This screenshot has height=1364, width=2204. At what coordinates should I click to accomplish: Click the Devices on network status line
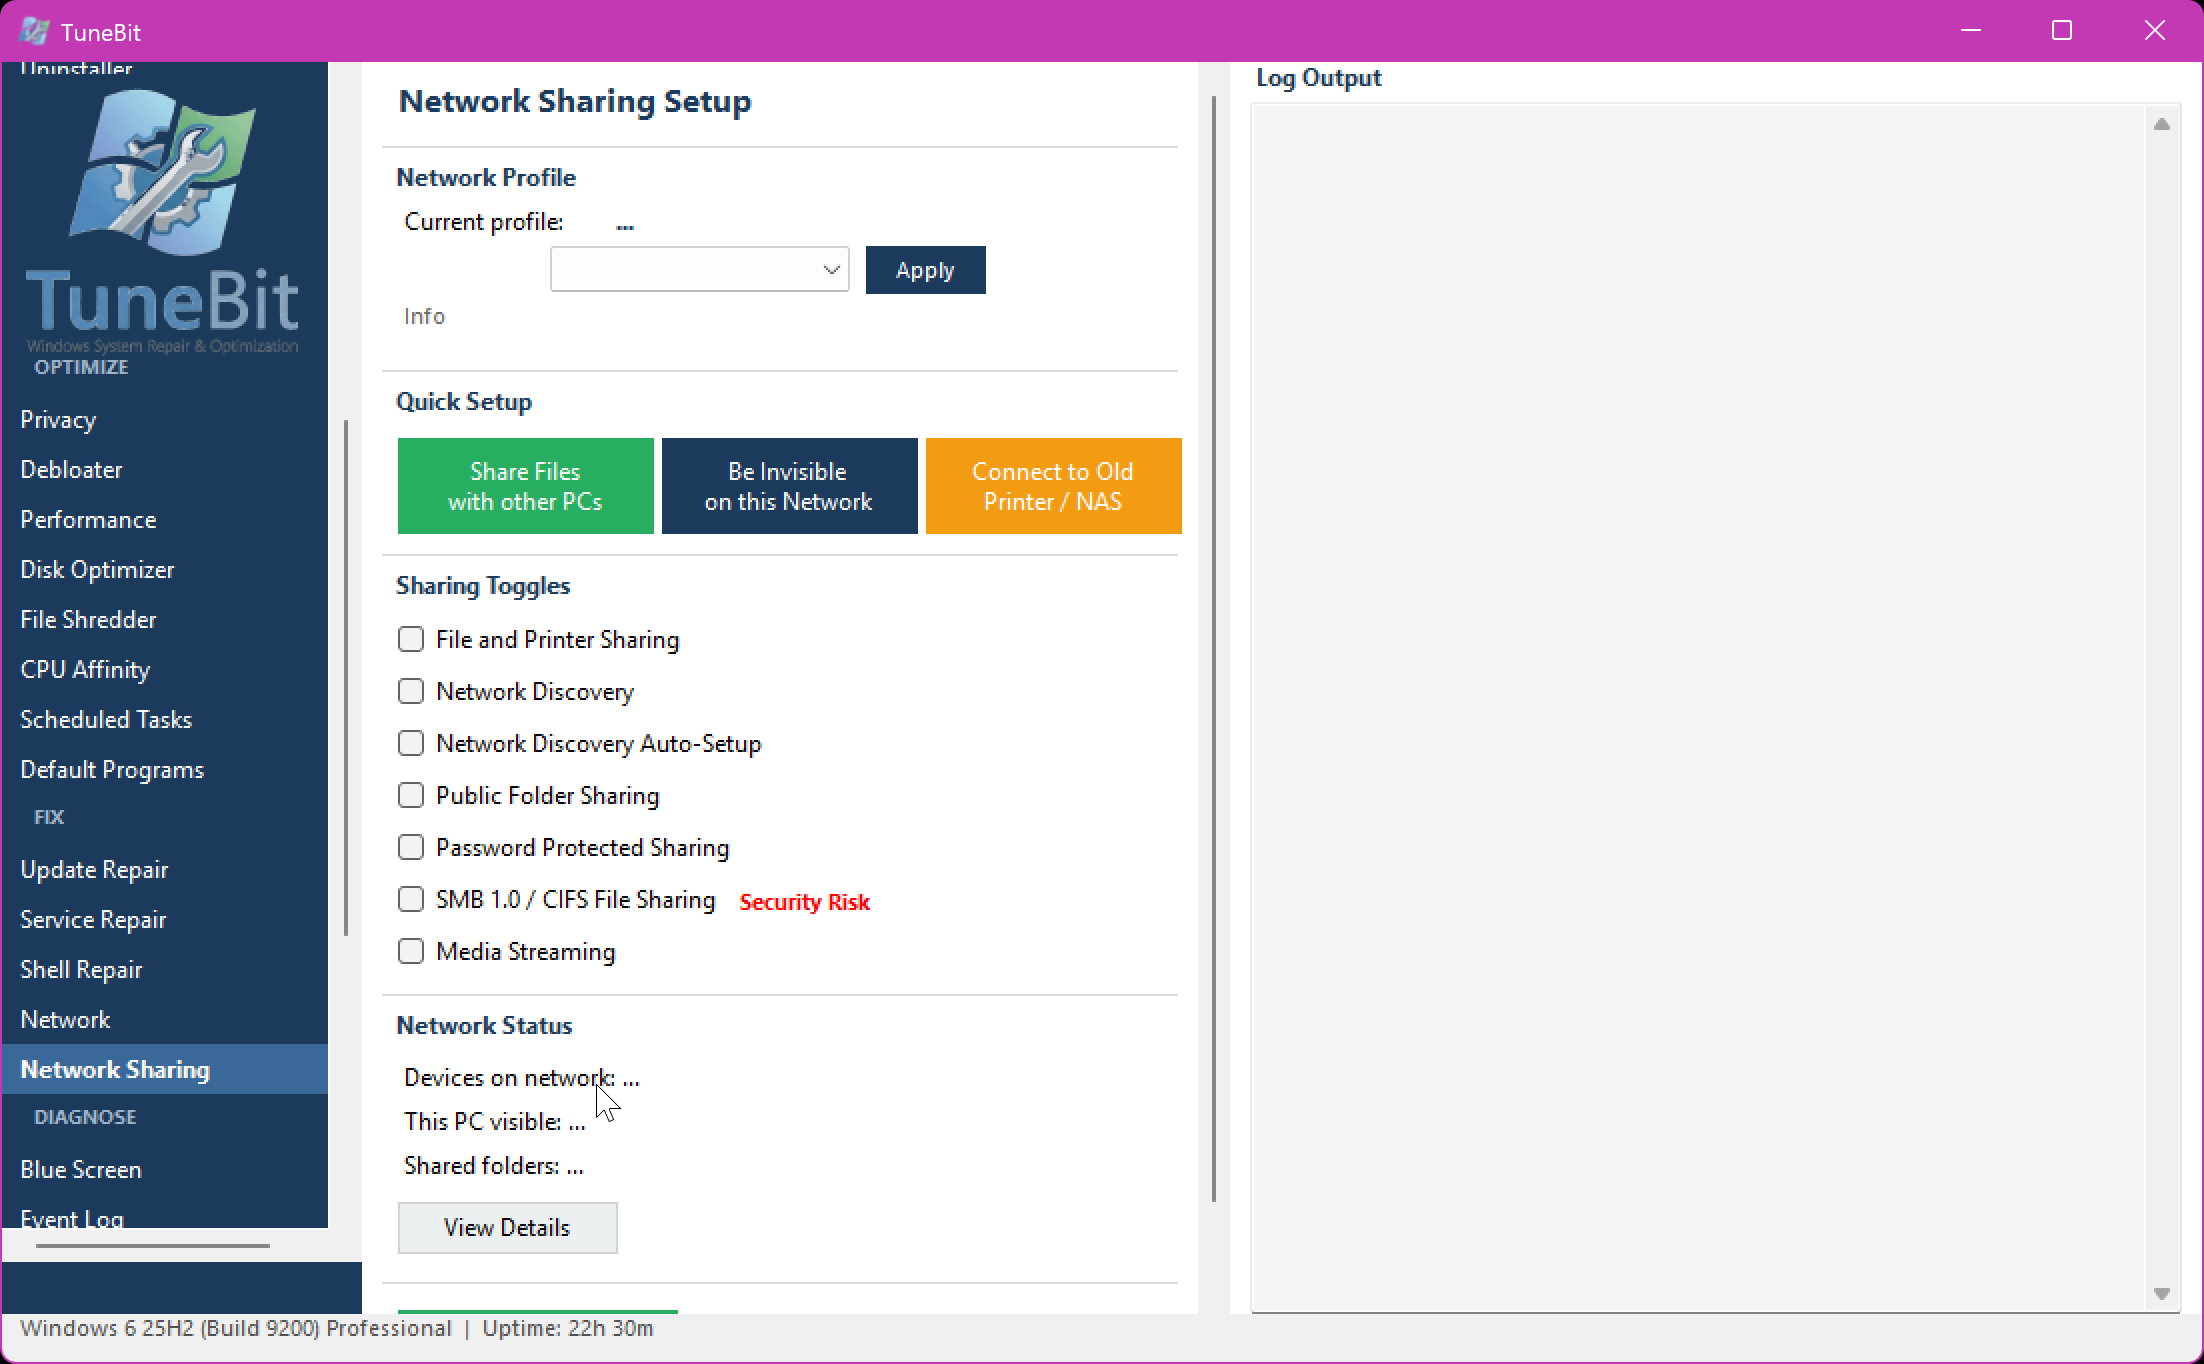[521, 1078]
